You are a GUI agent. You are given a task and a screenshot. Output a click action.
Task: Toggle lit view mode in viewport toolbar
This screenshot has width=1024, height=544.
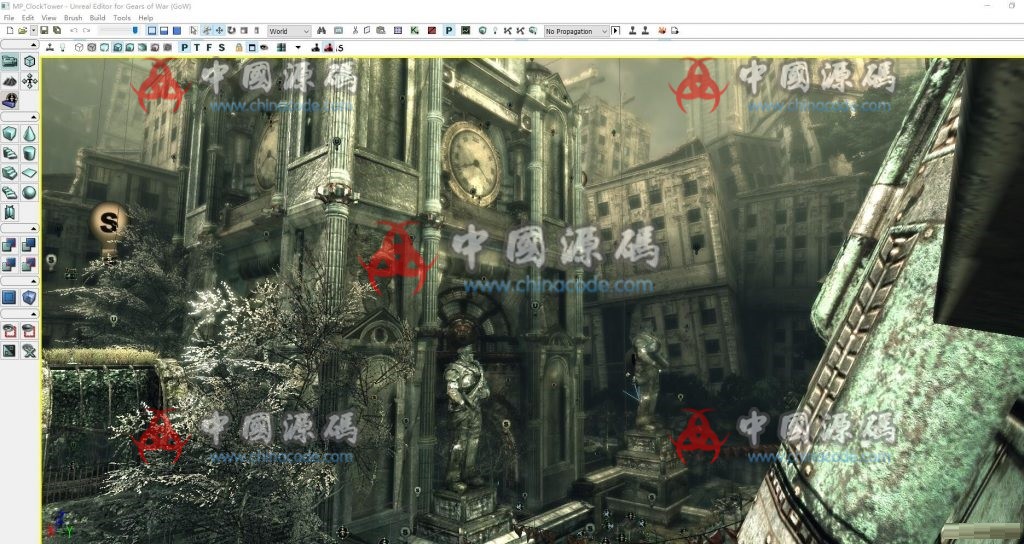pos(118,47)
